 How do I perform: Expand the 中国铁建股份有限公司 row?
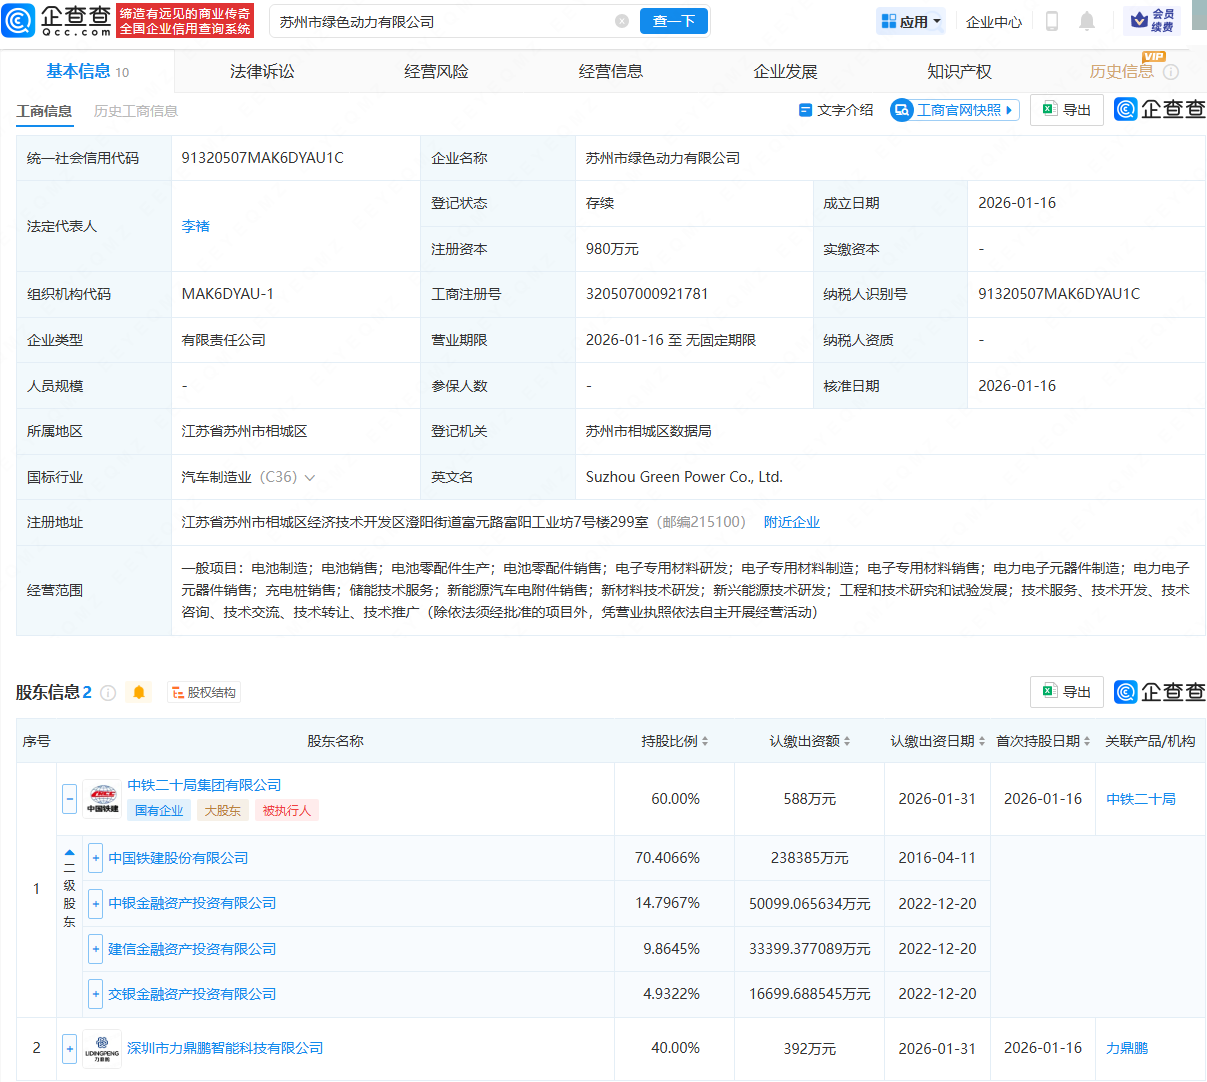tap(96, 858)
